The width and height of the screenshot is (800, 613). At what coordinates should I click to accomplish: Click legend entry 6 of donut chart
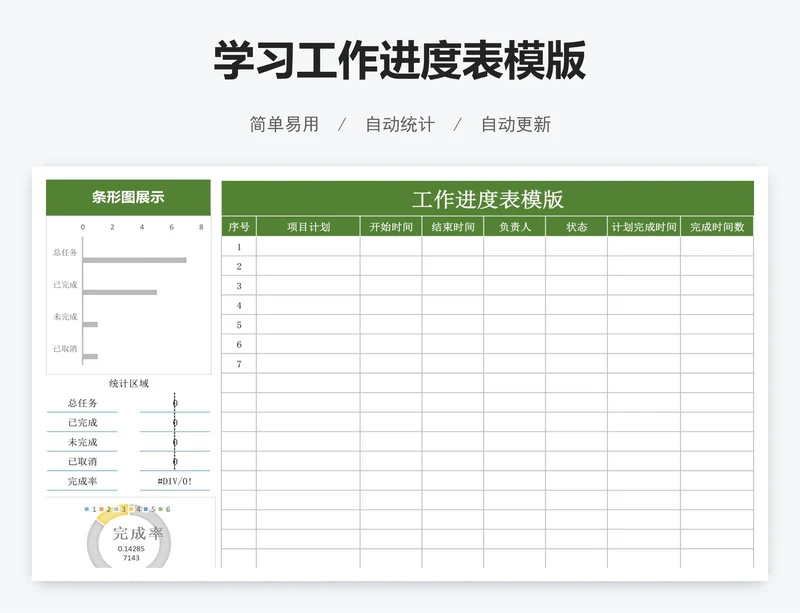point(164,509)
